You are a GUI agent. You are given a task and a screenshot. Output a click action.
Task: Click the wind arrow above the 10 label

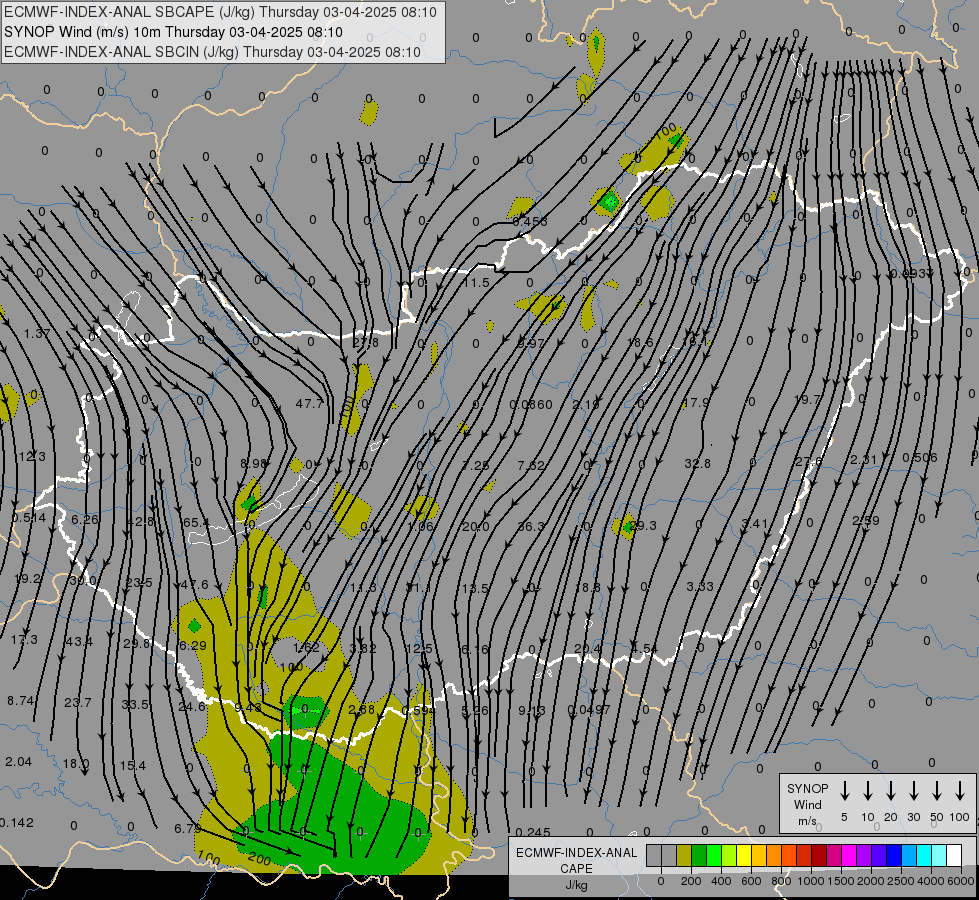pos(867,791)
